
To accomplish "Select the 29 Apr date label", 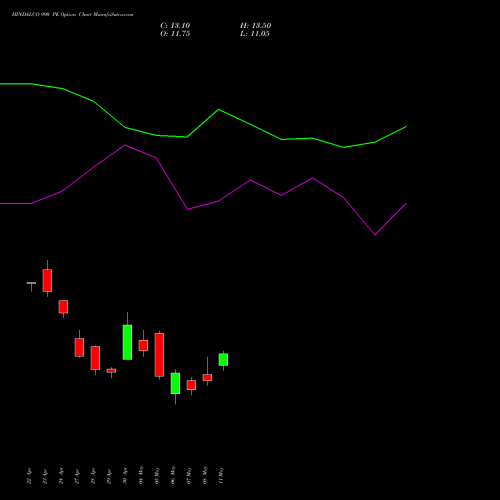I will tap(109, 476).
